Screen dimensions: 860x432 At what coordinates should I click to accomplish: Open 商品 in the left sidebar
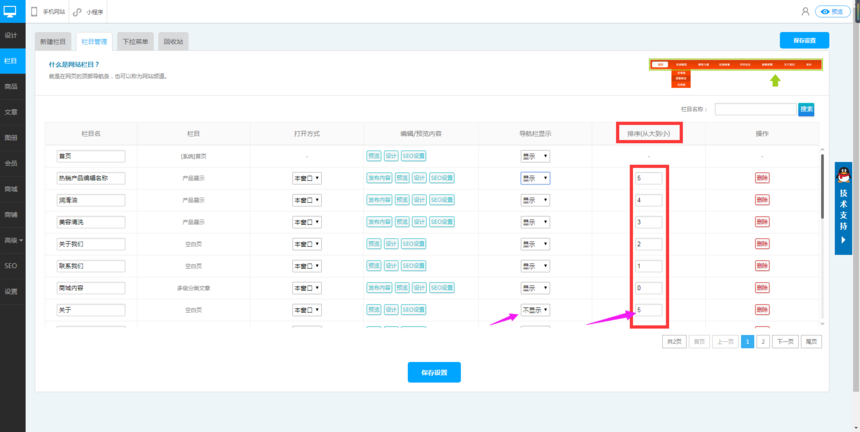point(11,87)
